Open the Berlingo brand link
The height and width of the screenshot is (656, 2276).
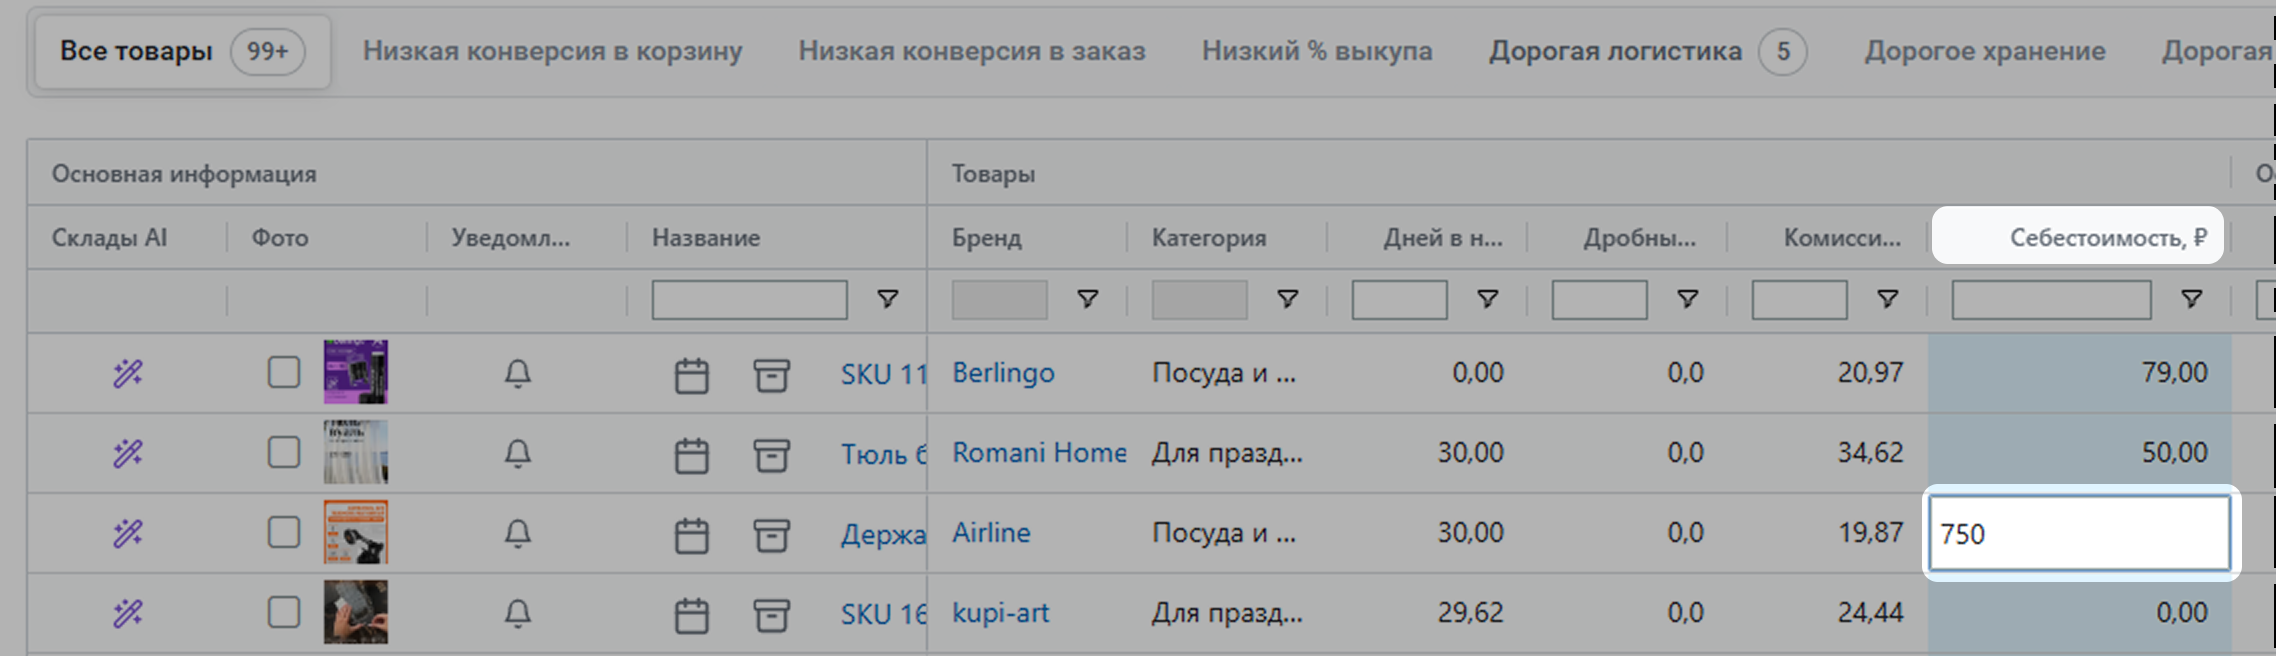(x=1002, y=373)
